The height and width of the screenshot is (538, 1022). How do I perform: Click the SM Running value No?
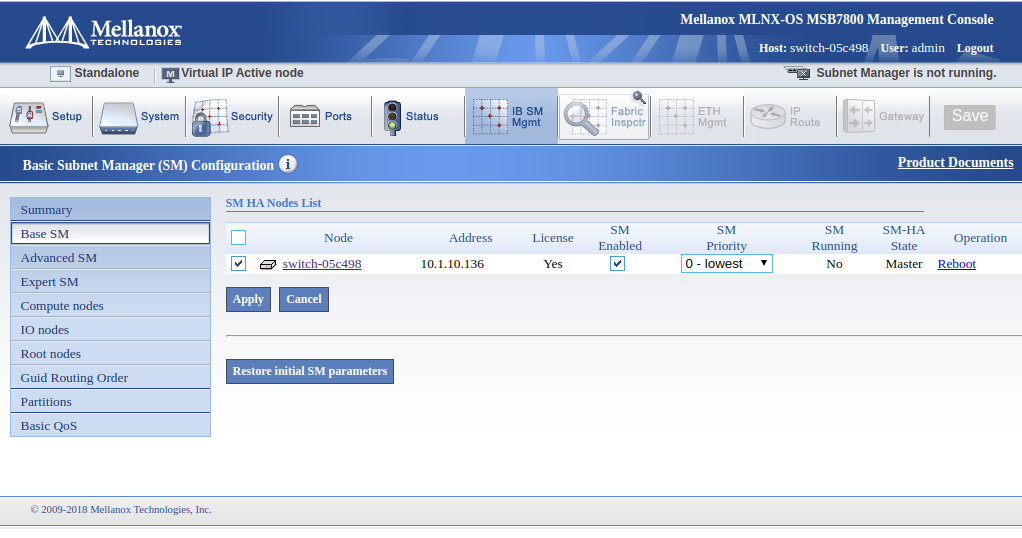point(834,264)
